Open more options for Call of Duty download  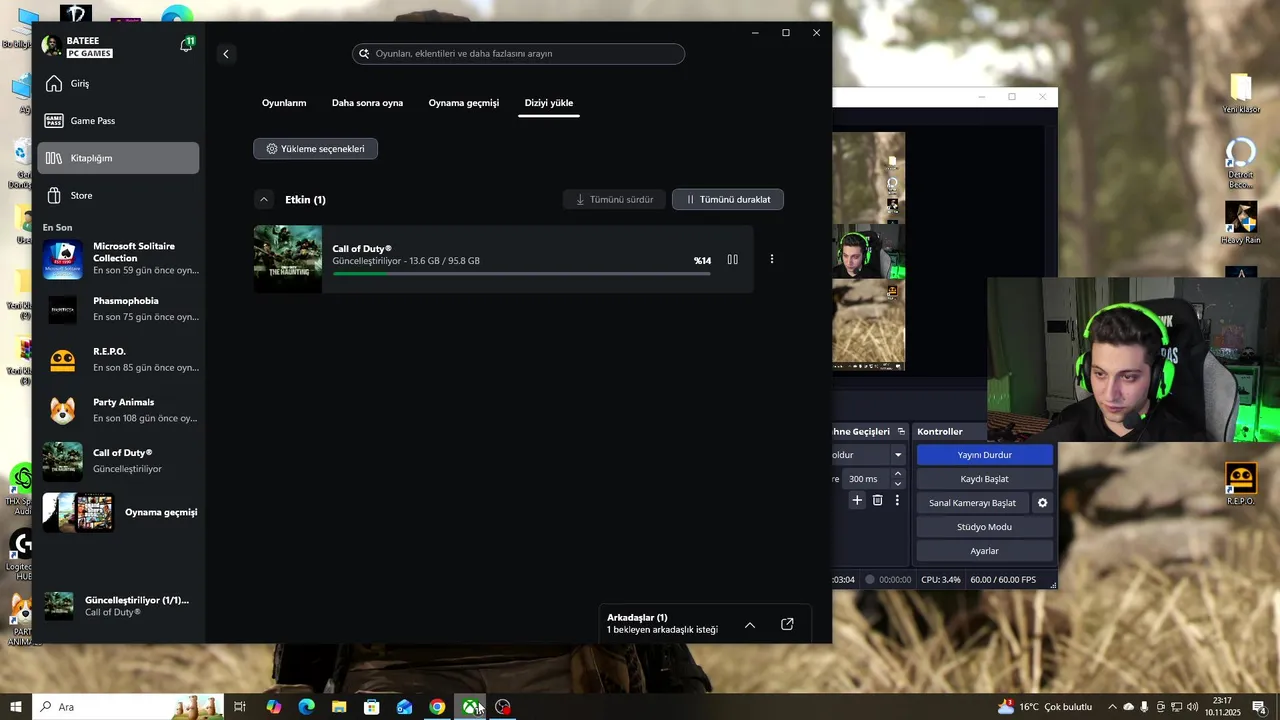(771, 259)
